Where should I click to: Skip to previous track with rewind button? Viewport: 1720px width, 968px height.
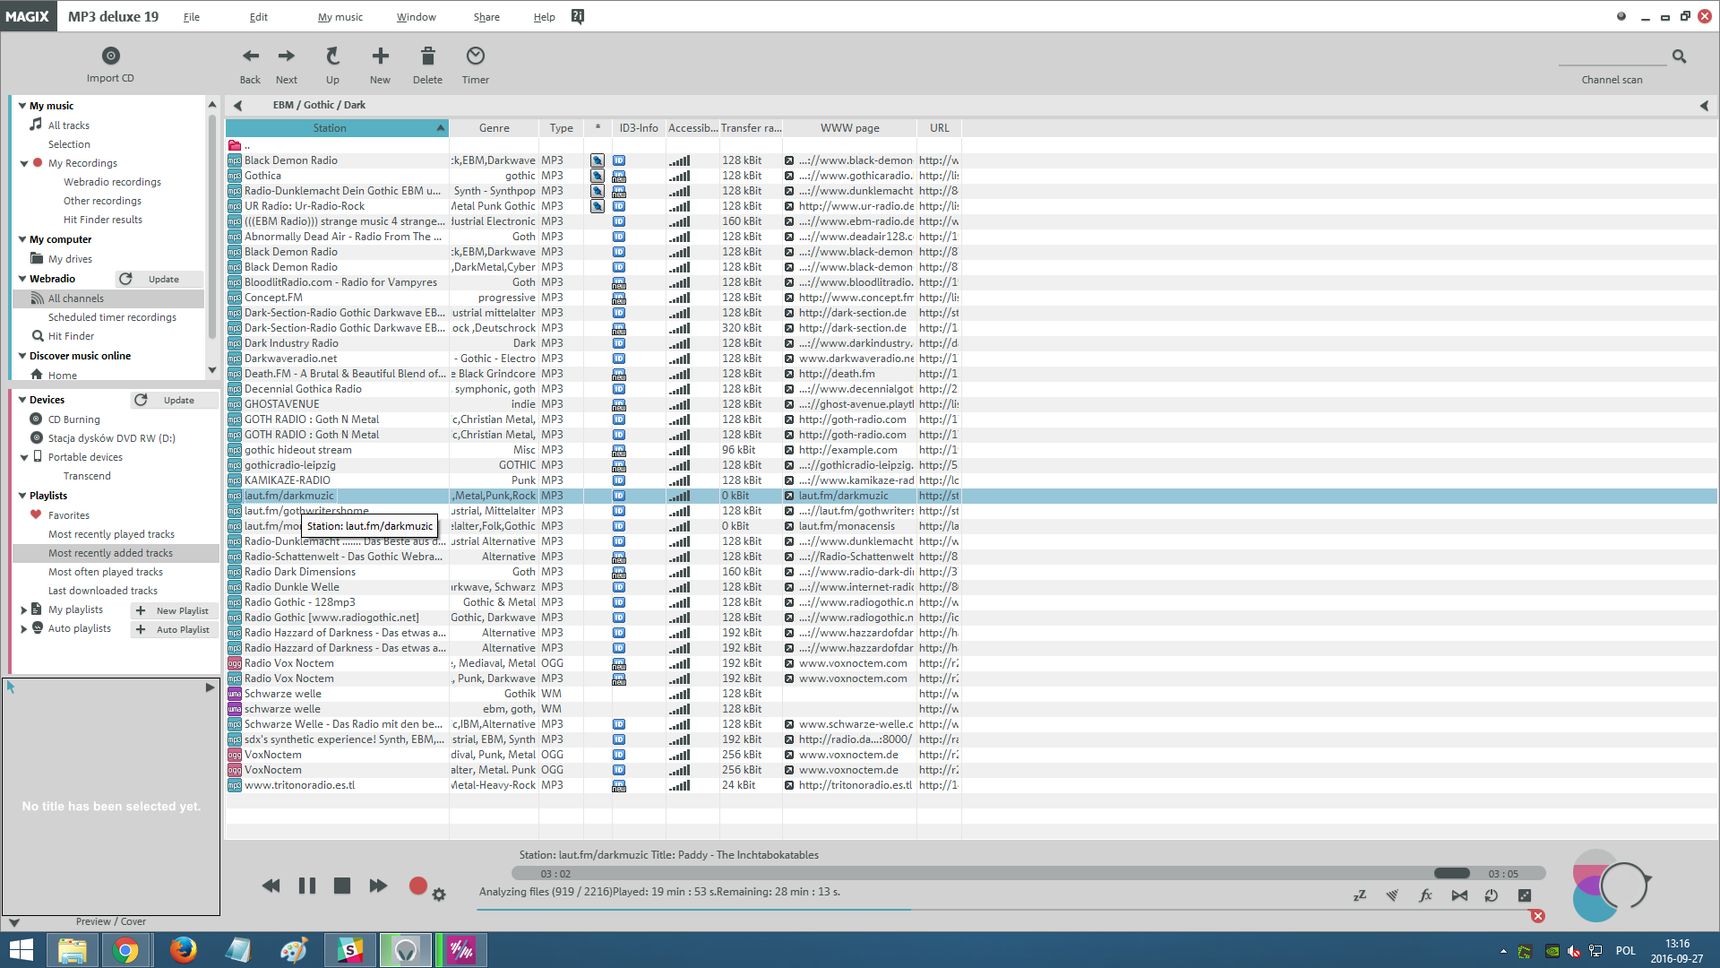point(271,886)
